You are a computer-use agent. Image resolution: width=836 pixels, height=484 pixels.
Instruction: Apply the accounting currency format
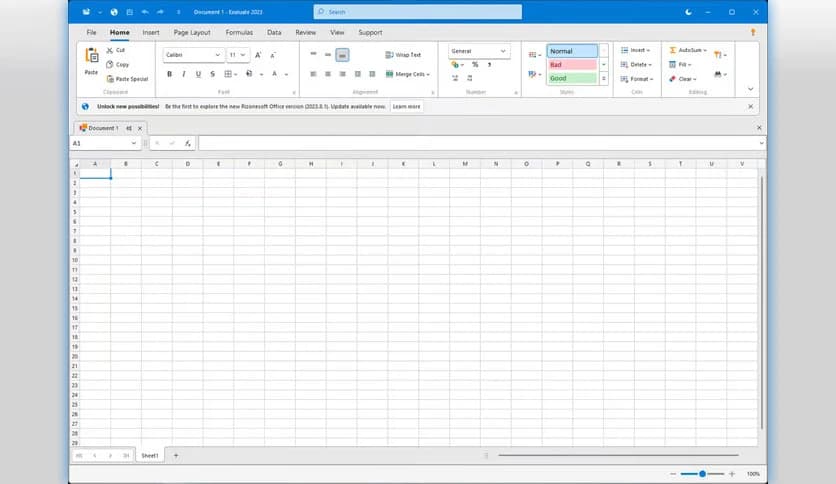pyautogui.click(x=457, y=64)
